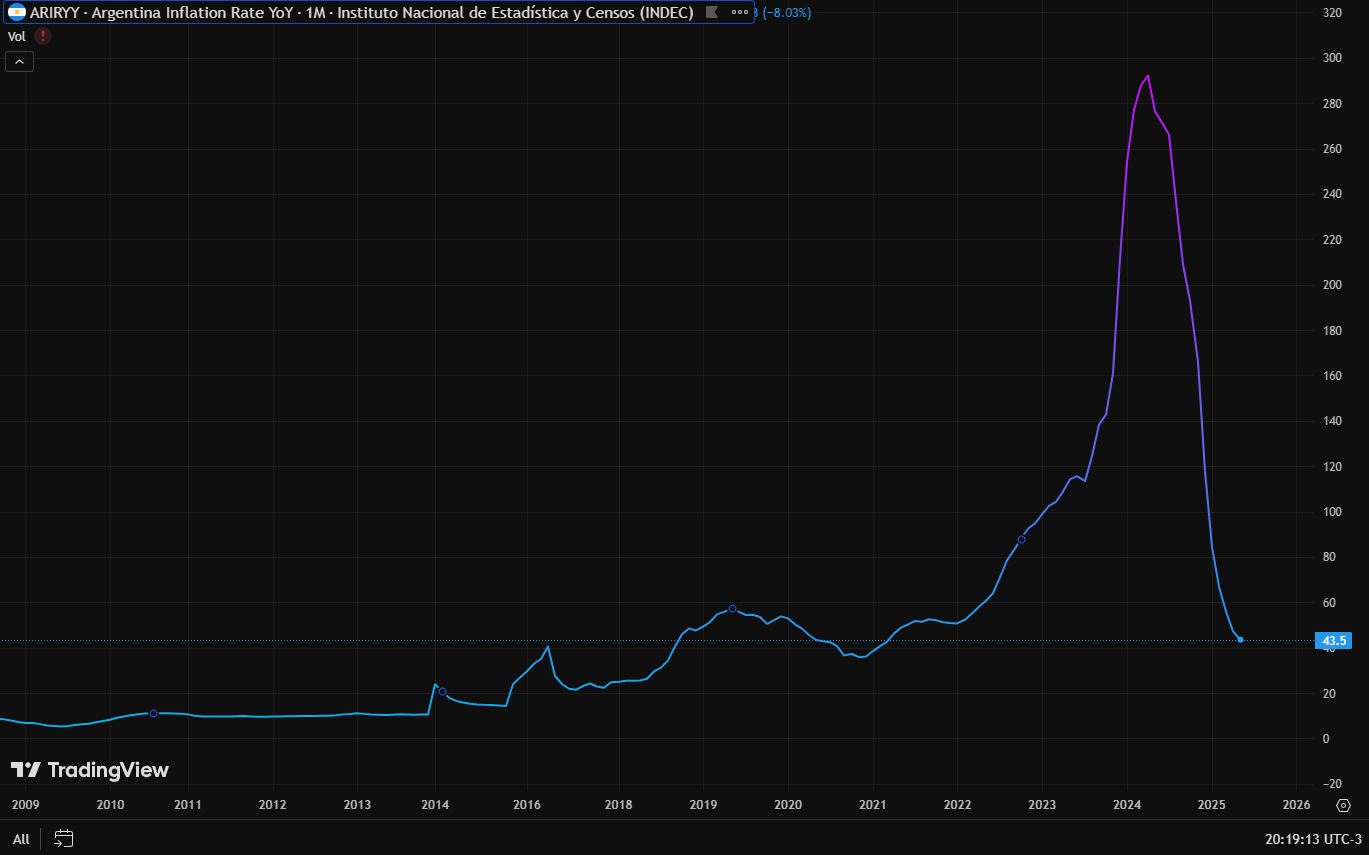Click the 2010 time axis label
This screenshot has height=855, width=1369.
tap(110, 805)
